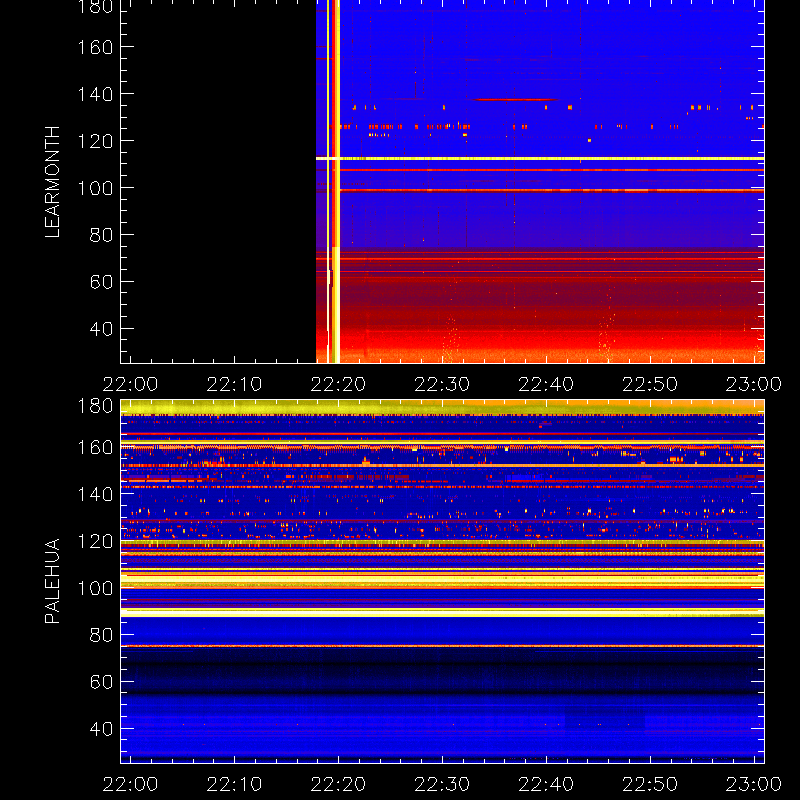Select Learmonth plot's 160 frequency label

click(x=95, y=47)
